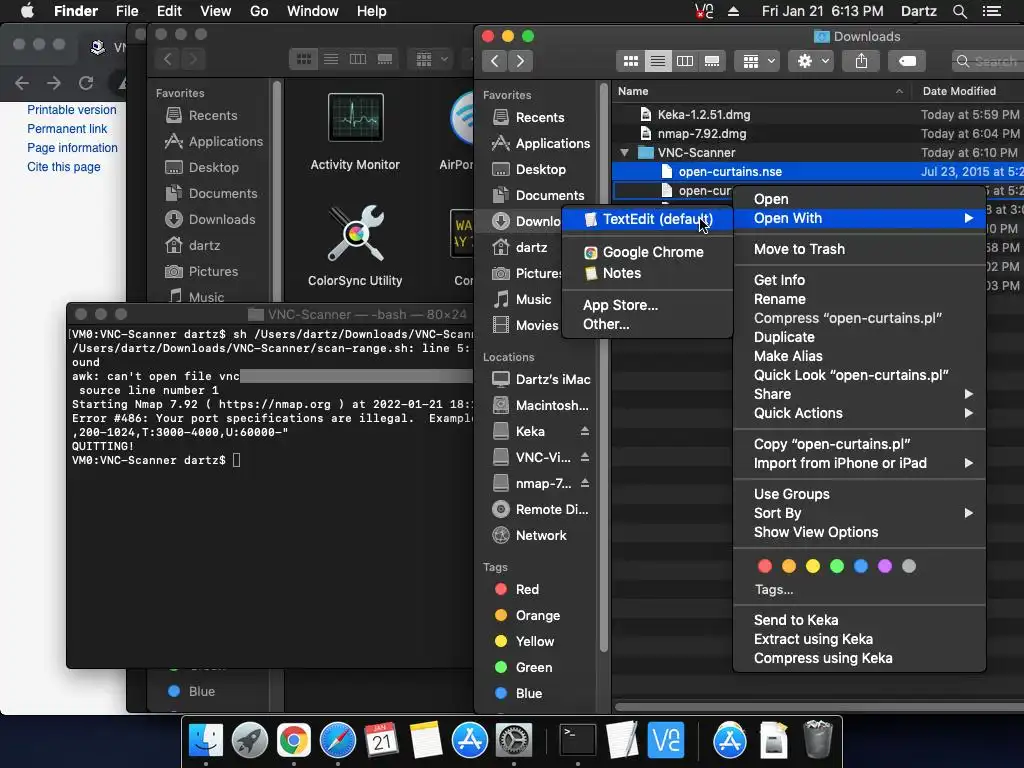This screenshot has width=1024, height=768.
Task: Toggle Use Groups in context menu
Action: tap(859, 494)
